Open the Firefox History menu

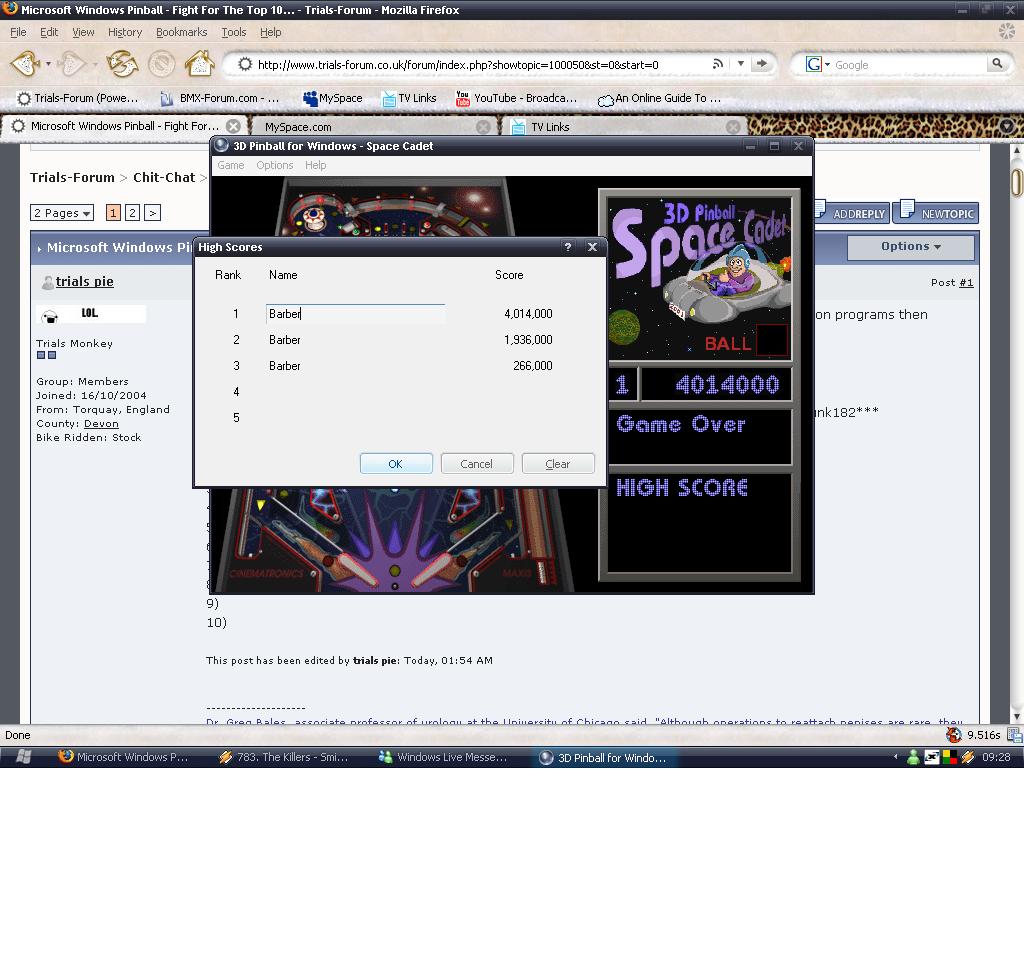125,32
